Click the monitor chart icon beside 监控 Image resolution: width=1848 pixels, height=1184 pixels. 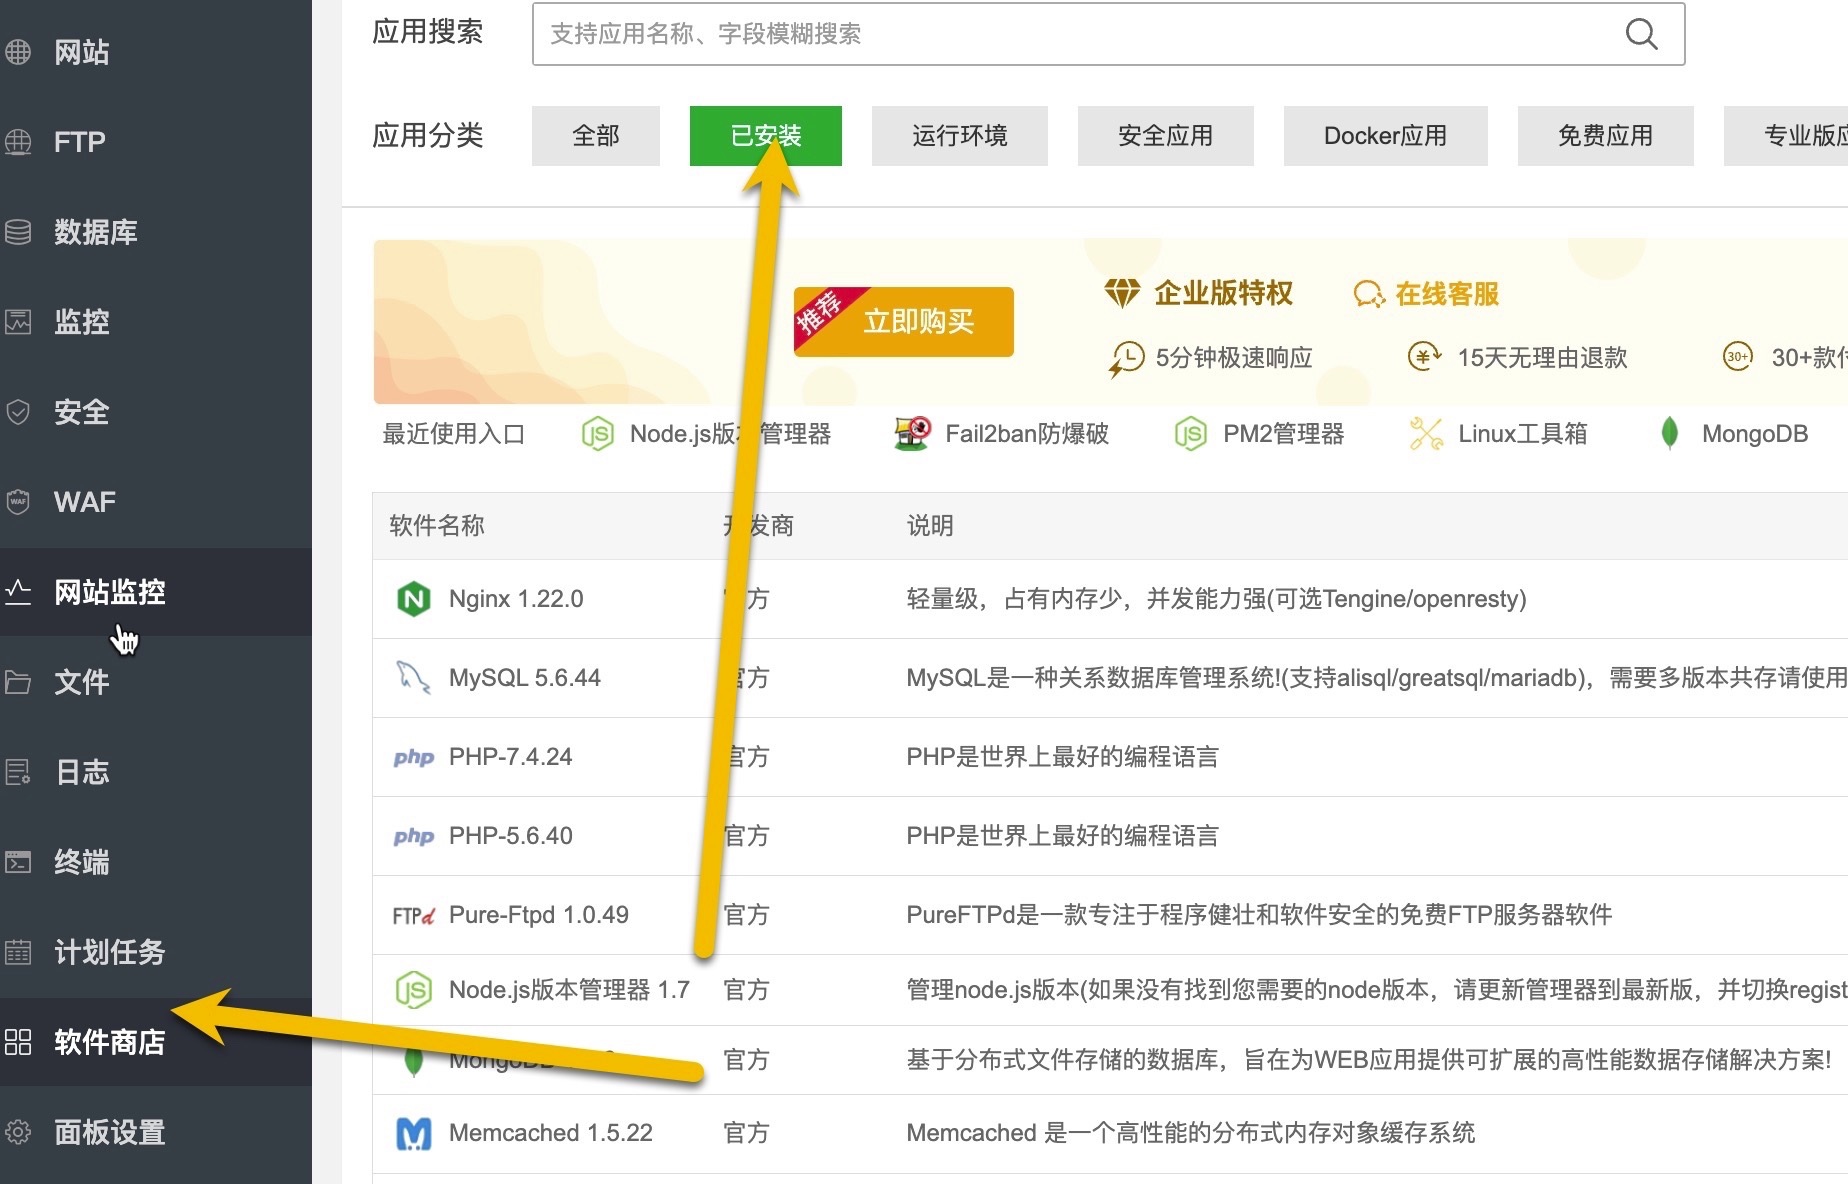coord(18,322)
